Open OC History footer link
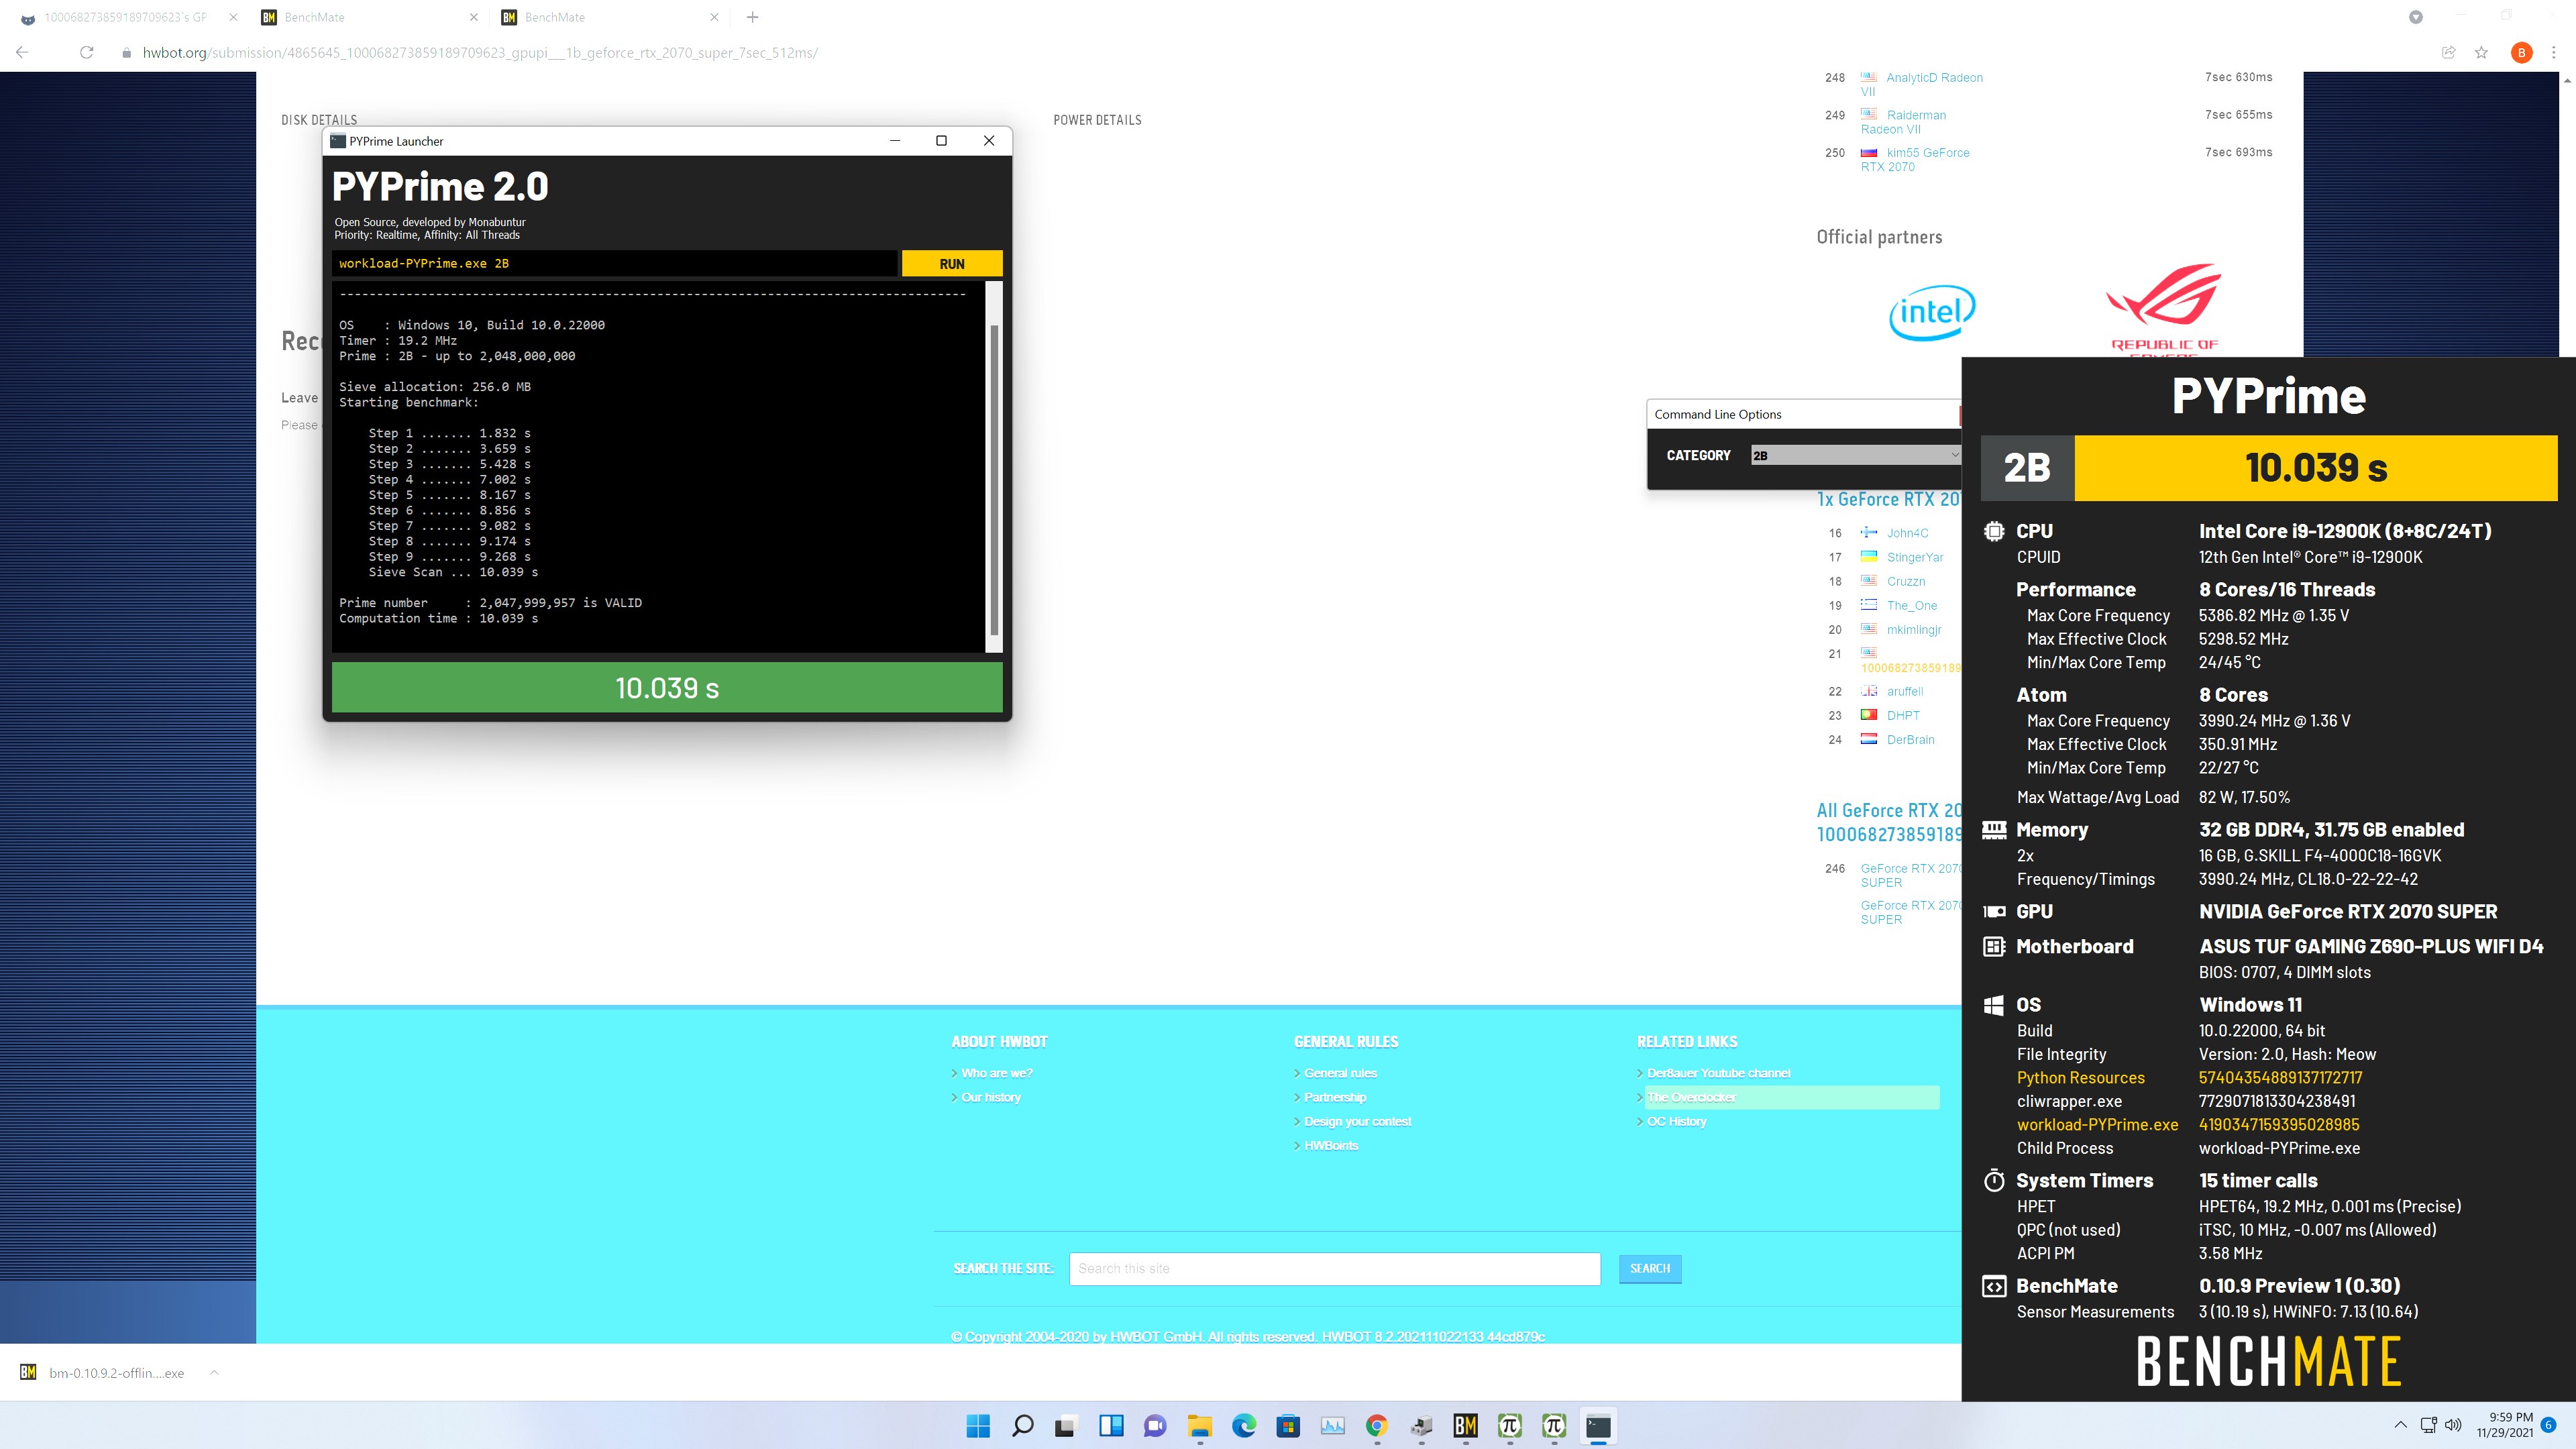 tap(1676, 1121)
